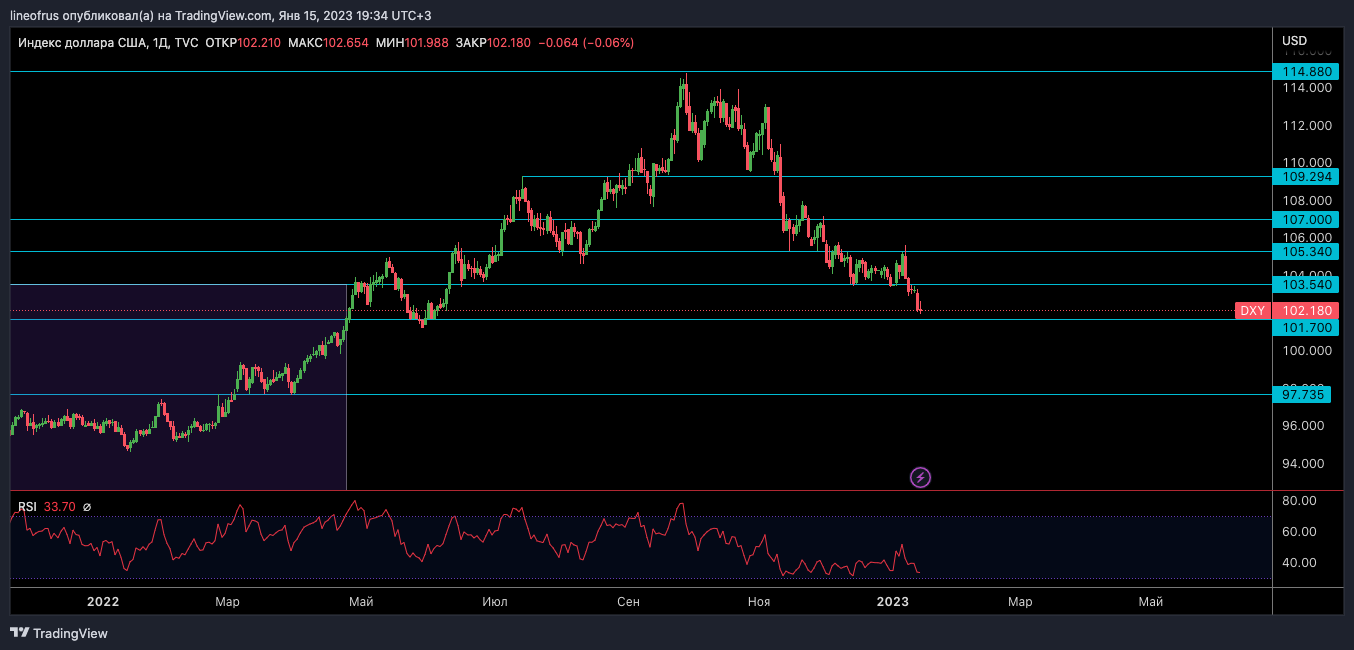Click the publisher name lineofrus
Viewport: 1354px width, 650px height.
pyautogui.click(x=35, y=16)
